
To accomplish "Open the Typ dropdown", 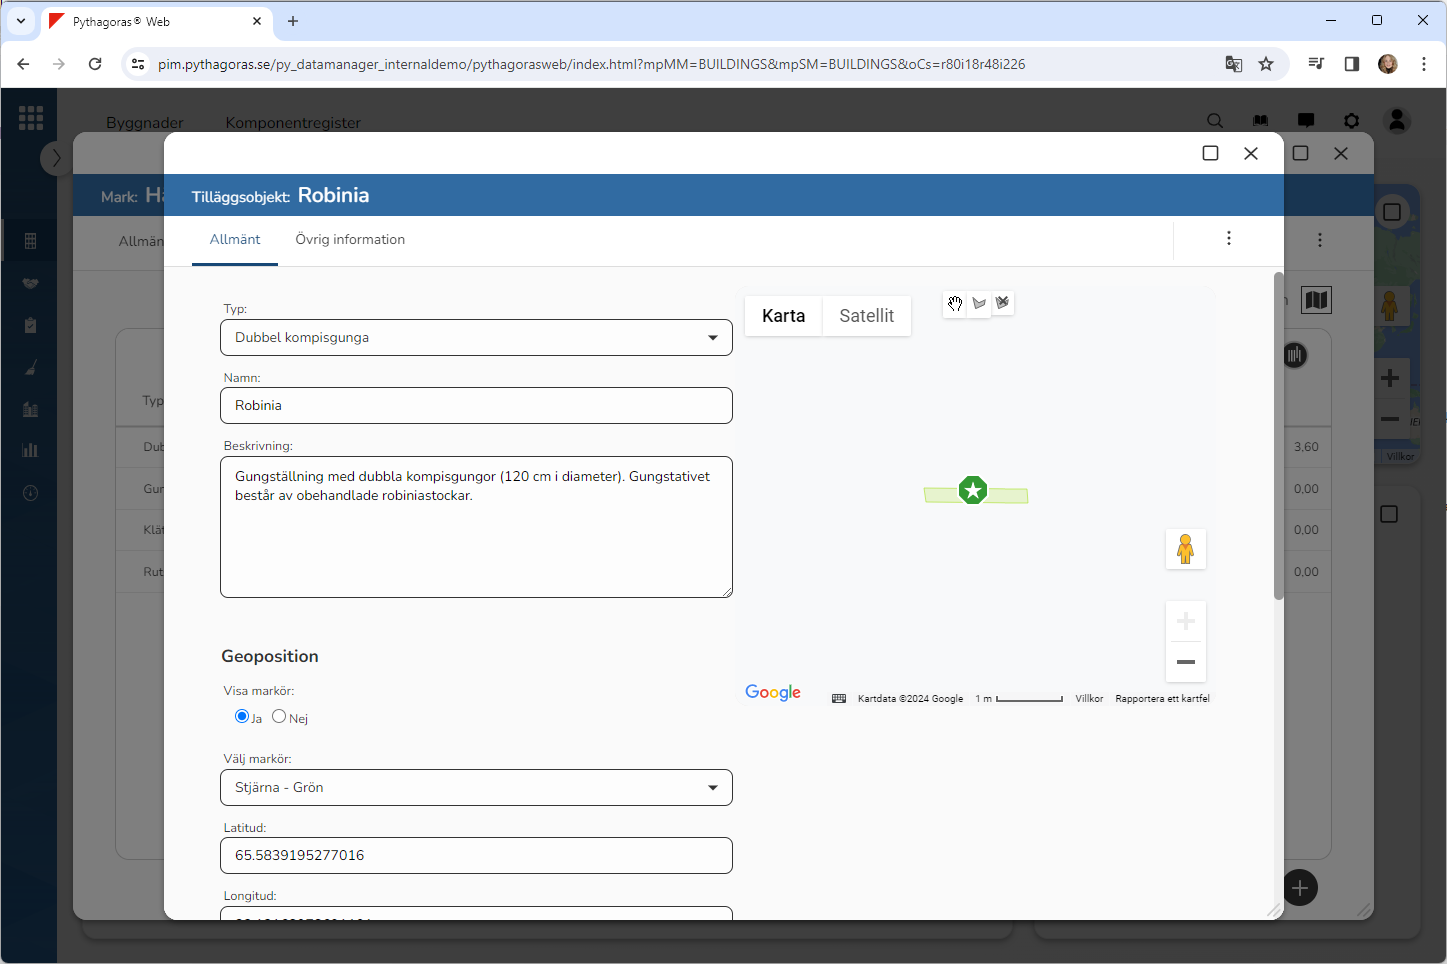I will click(476, 338).
